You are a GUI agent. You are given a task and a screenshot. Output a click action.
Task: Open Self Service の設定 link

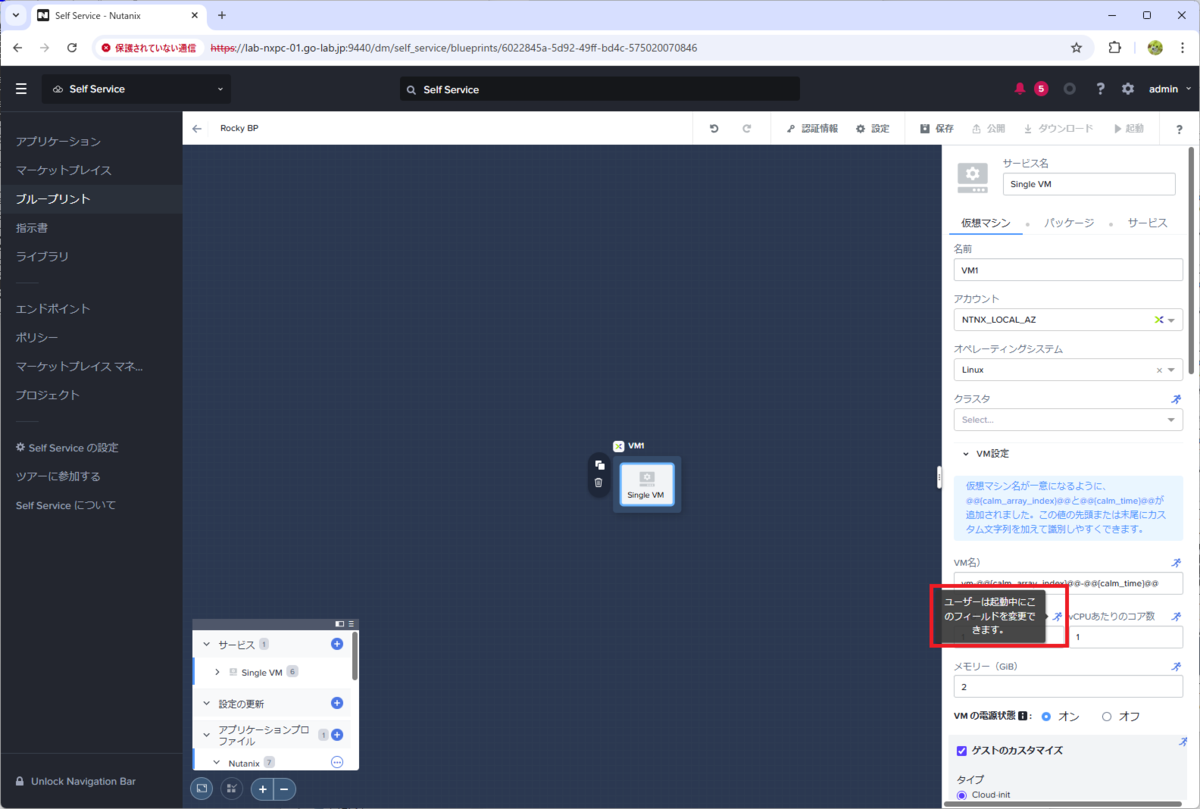(x=67, y=448)
